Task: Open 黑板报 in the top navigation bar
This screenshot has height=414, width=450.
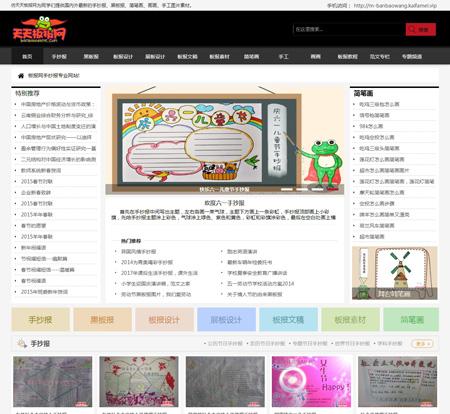Action: [91, 56]
